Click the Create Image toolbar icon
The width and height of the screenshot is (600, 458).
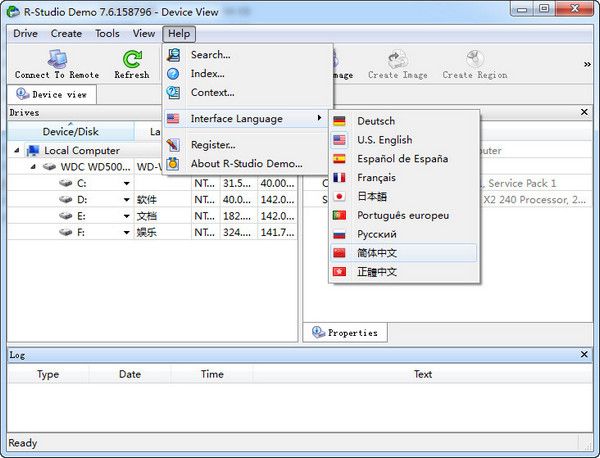click(x=398, y=59)
